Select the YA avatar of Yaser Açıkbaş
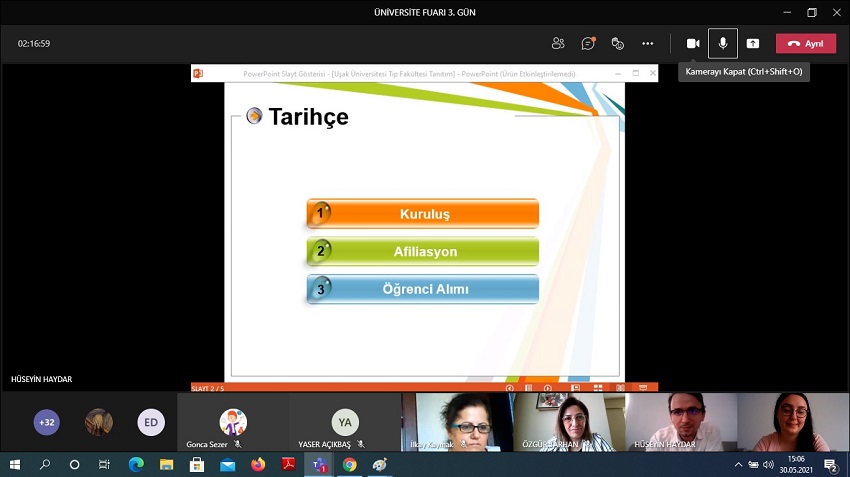850x477 pixels. coord(345,422)
